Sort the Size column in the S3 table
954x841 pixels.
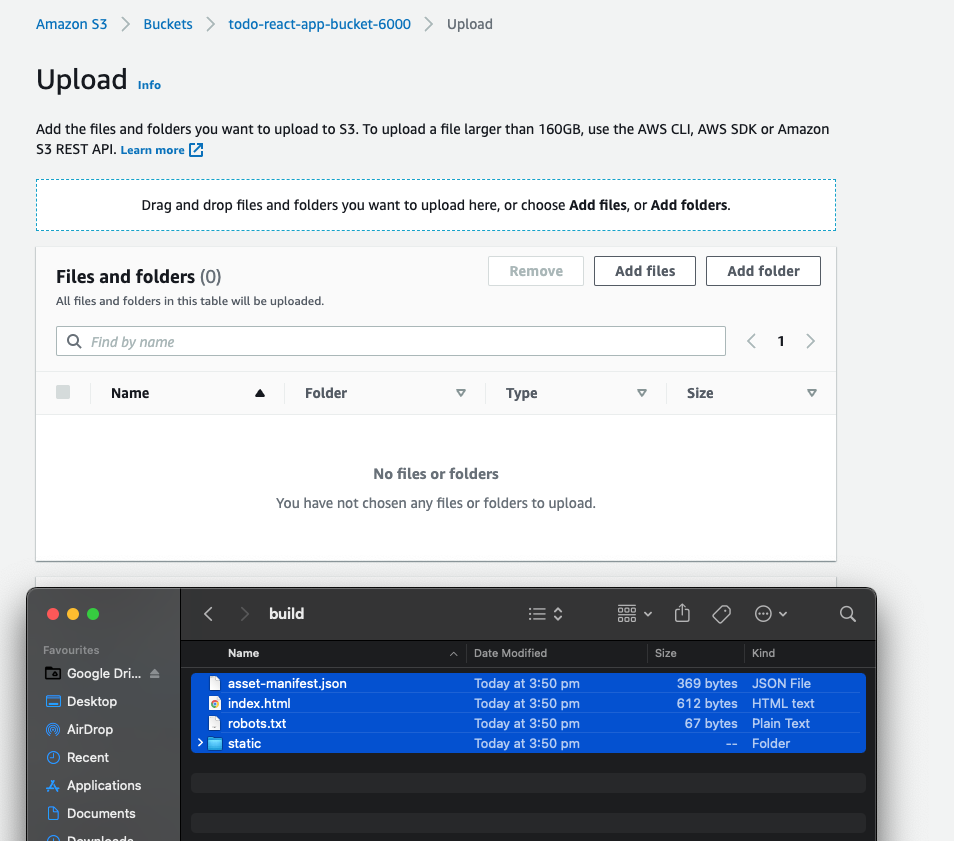tap(811, 393)
